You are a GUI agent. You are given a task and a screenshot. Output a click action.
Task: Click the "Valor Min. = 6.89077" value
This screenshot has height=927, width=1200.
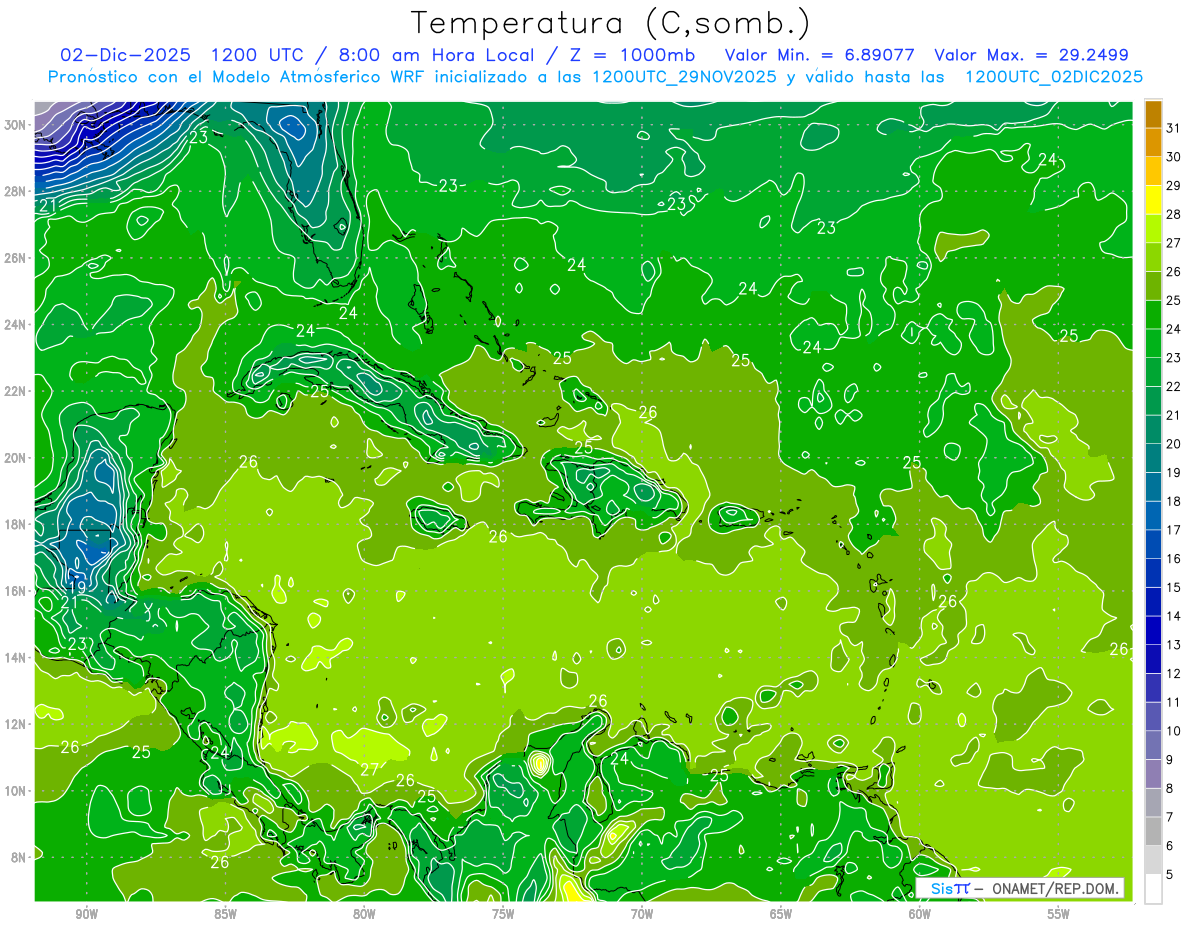tap(822, 55)
